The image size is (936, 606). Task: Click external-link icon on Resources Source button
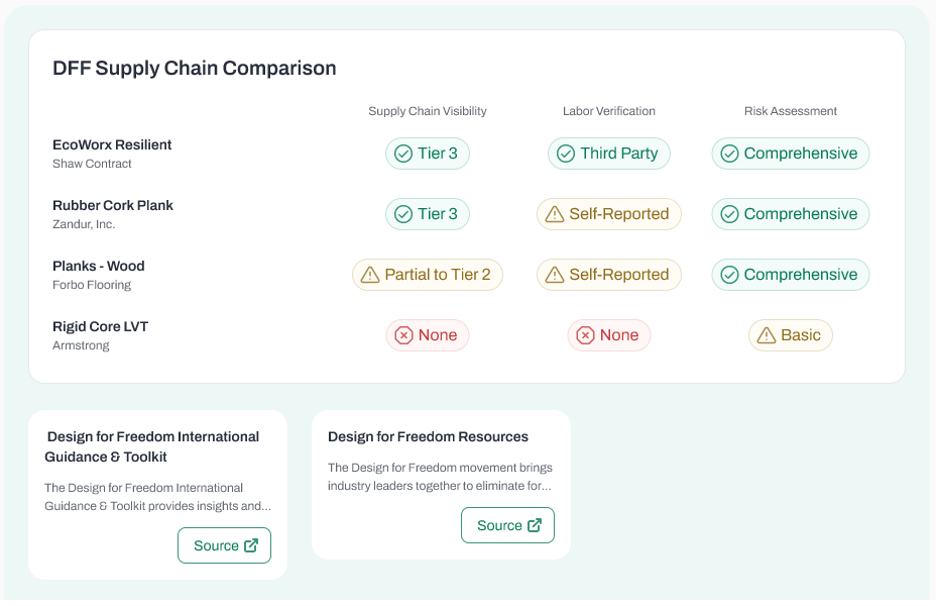[535, 525]
